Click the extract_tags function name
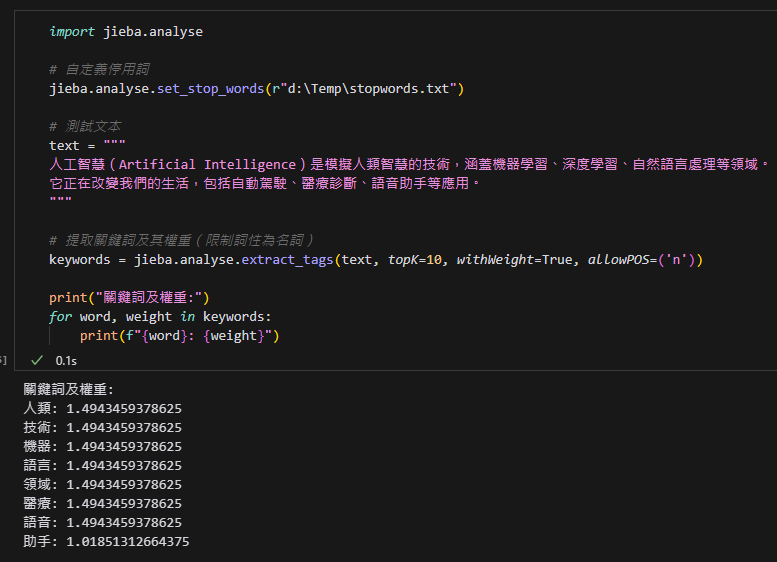This screenshot has height=562, width=777. pos(287,260)
